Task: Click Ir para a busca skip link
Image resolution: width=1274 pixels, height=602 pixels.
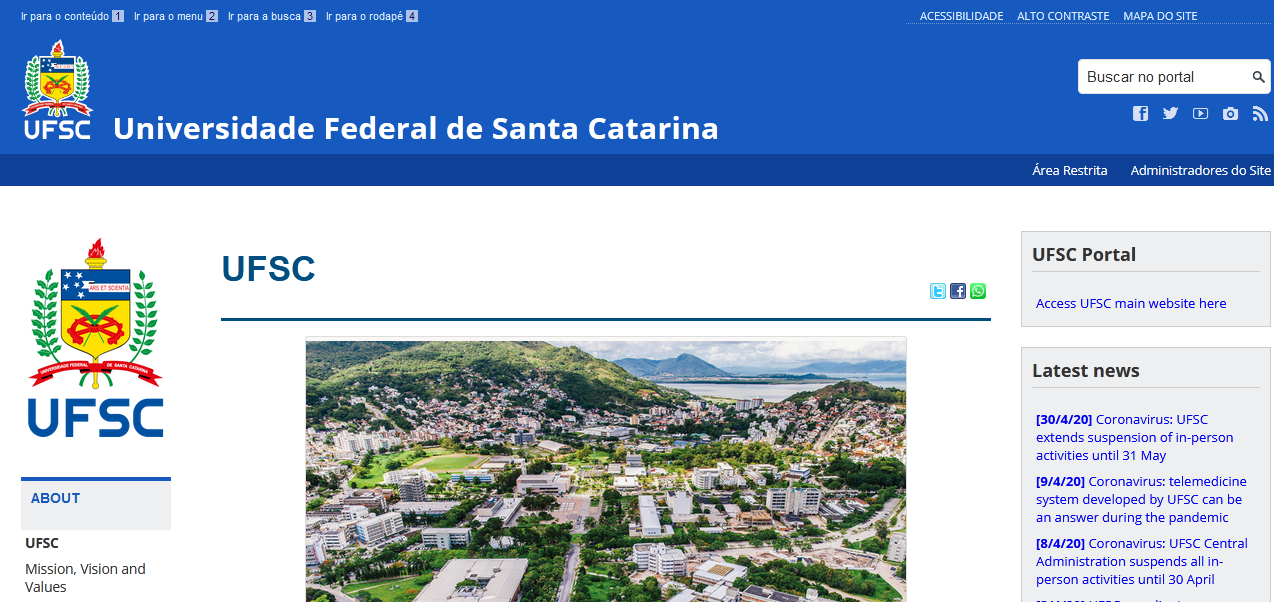Action: [x=272, y=16]
